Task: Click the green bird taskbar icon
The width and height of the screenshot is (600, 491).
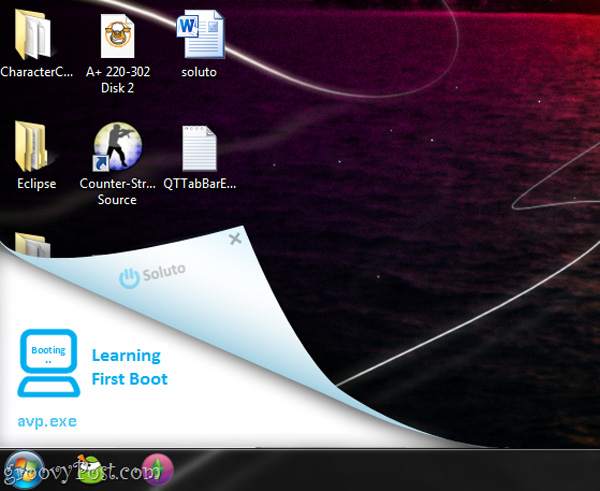Action: (93, 470)
